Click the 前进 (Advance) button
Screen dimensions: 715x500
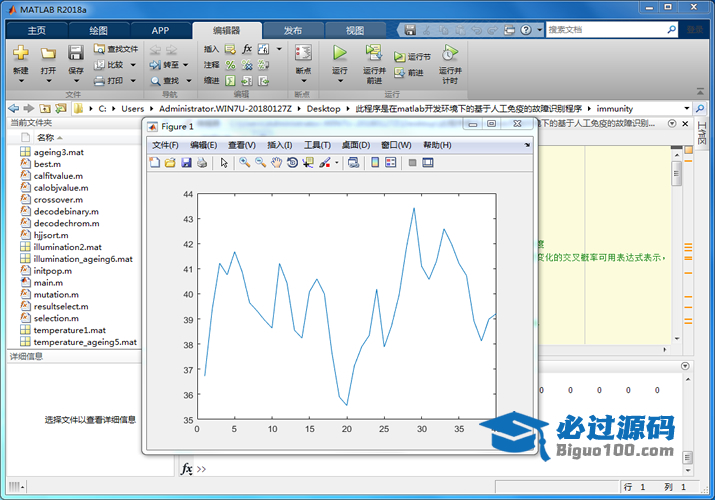pos(409,72)
